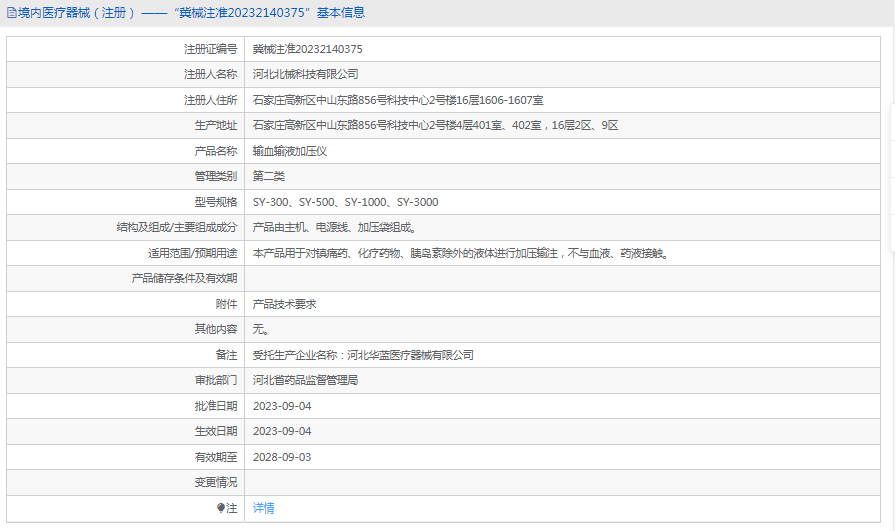Click the 注册人住所 row label
Viewport: 895px width, 531px height.
(210, 100)
